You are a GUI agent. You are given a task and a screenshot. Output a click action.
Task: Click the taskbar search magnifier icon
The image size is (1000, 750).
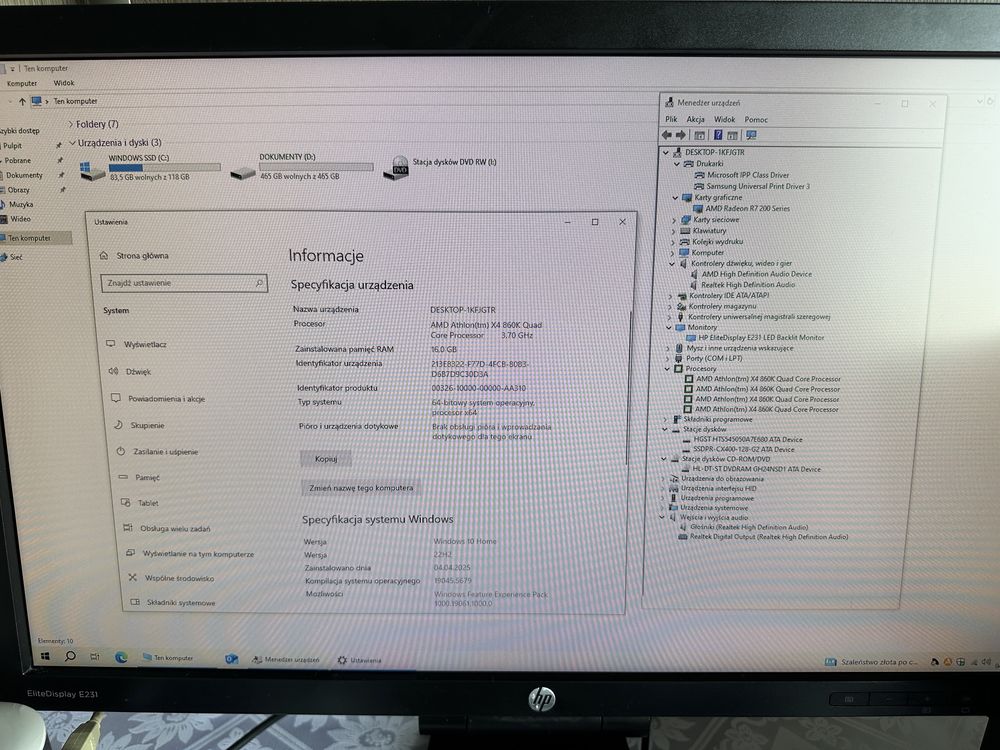[70, 656]
